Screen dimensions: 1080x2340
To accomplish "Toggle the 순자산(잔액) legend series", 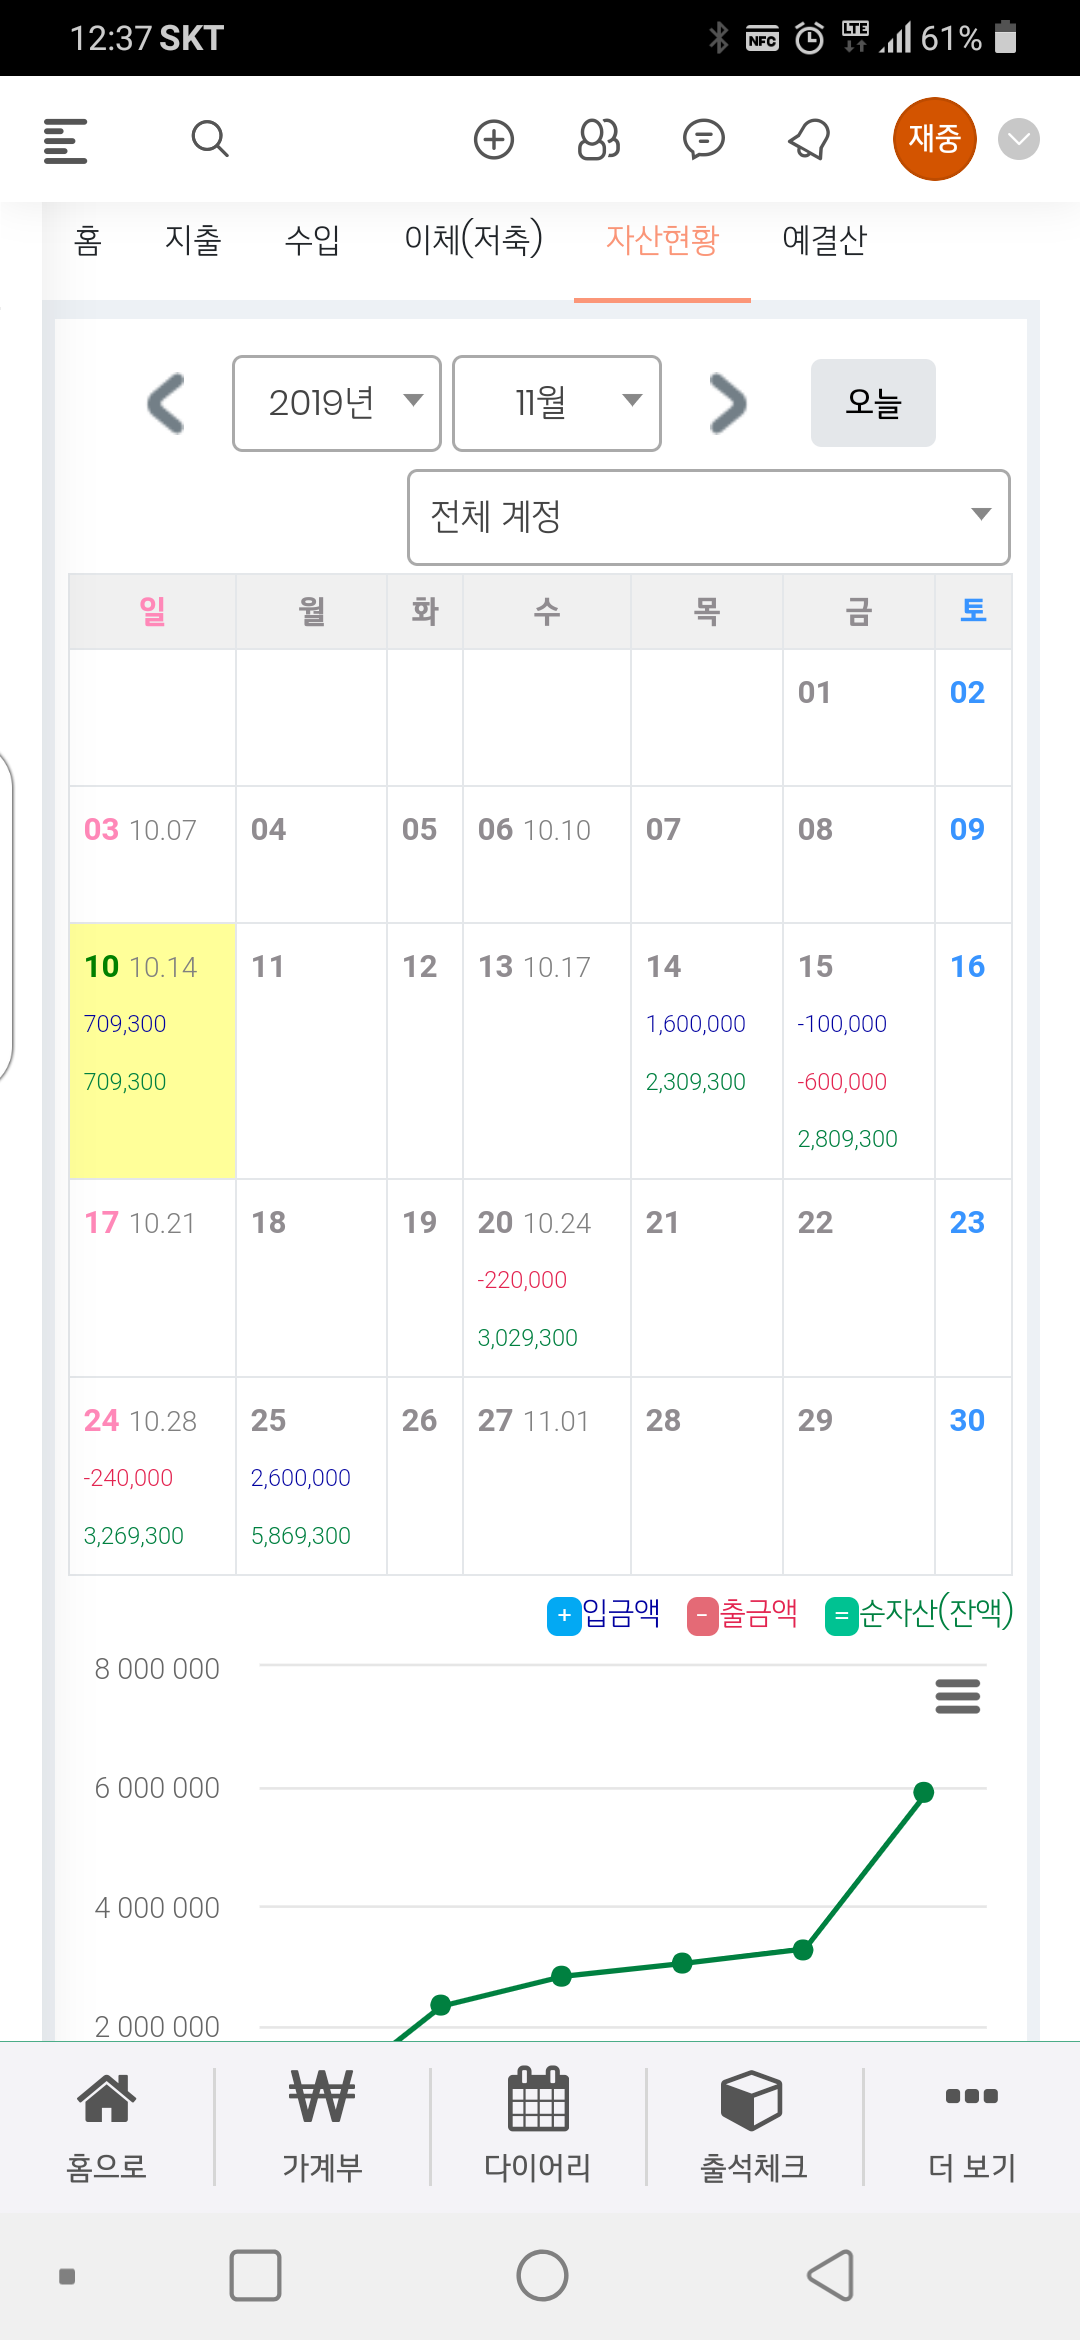I will coord(919,1614).
